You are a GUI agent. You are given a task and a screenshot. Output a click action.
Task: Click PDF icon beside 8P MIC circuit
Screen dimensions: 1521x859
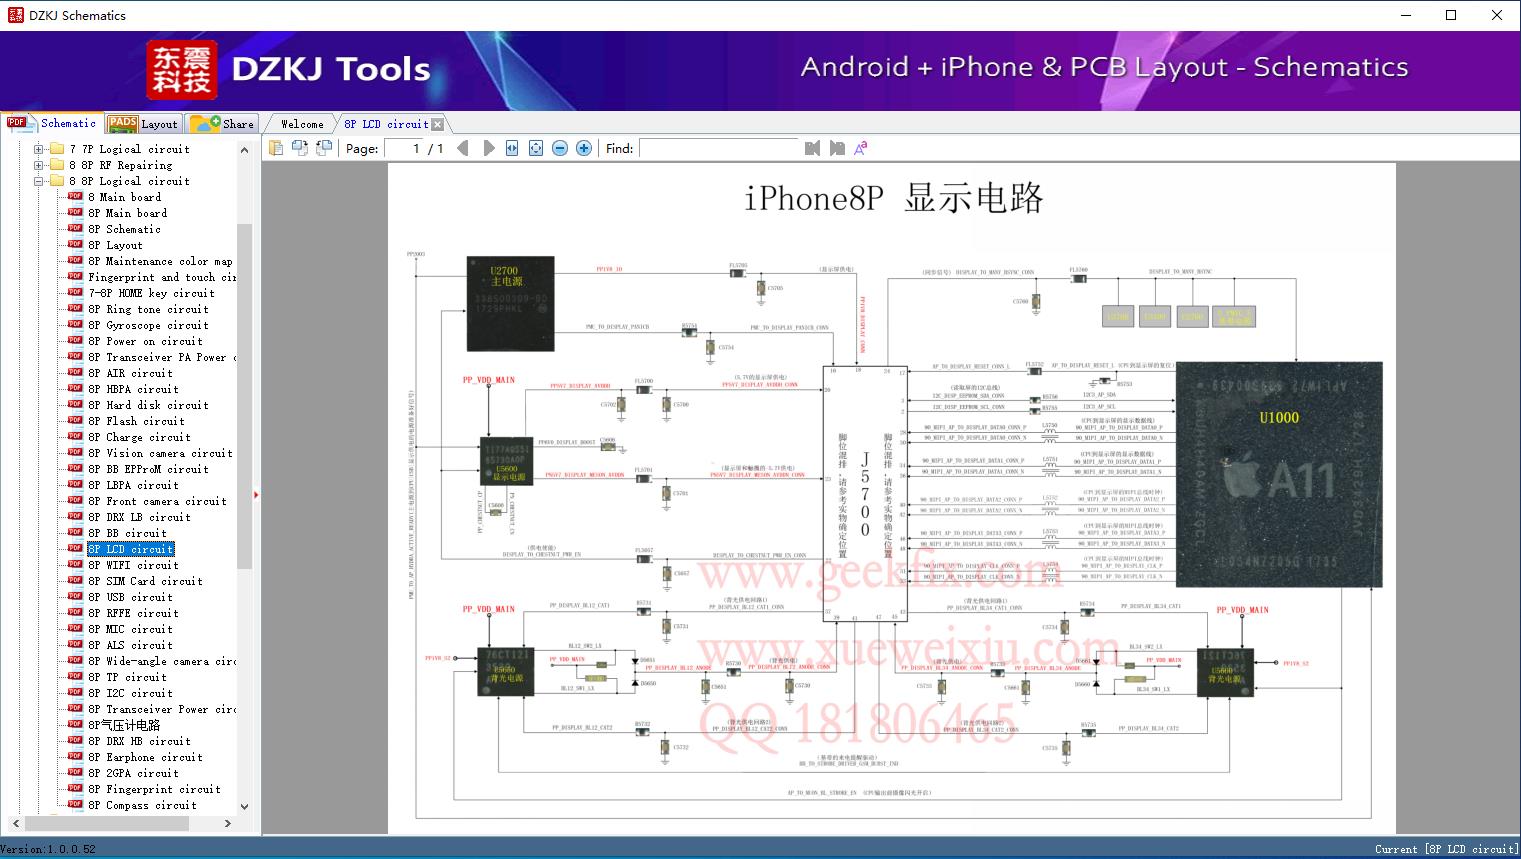click(75, 629)
